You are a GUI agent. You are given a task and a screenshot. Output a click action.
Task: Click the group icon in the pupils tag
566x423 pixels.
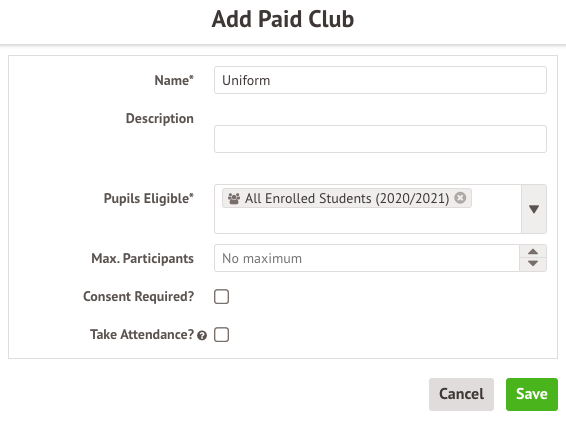pos(234,198)
